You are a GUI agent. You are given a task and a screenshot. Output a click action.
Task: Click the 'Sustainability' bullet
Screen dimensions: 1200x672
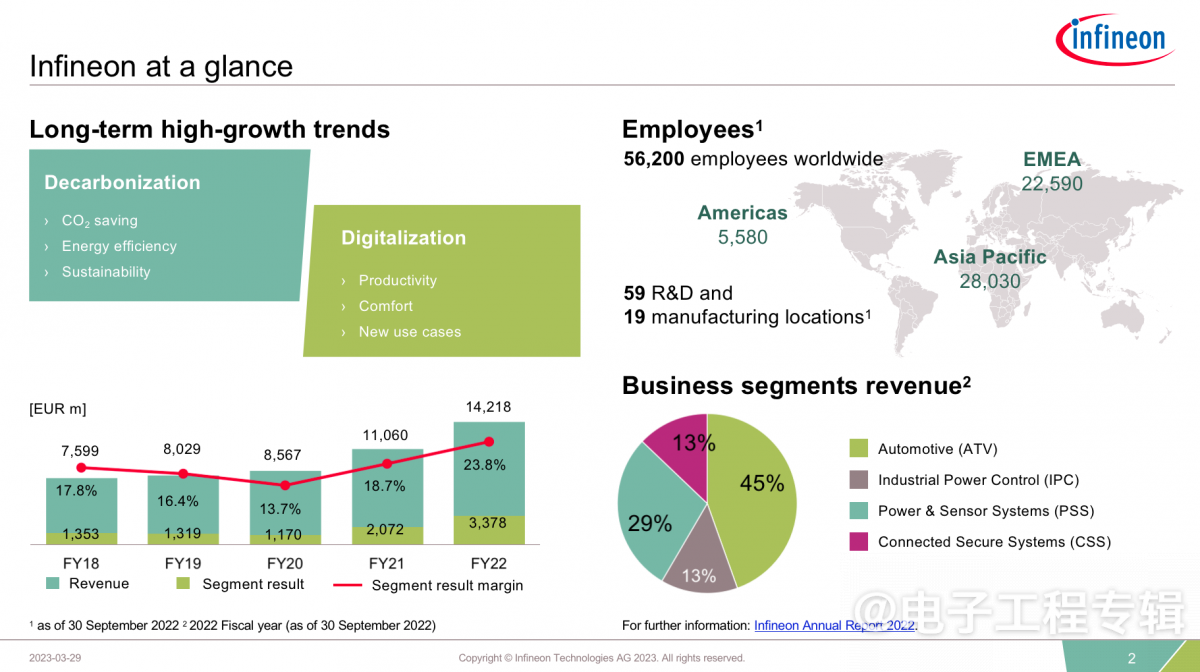(x=106, y=272)
